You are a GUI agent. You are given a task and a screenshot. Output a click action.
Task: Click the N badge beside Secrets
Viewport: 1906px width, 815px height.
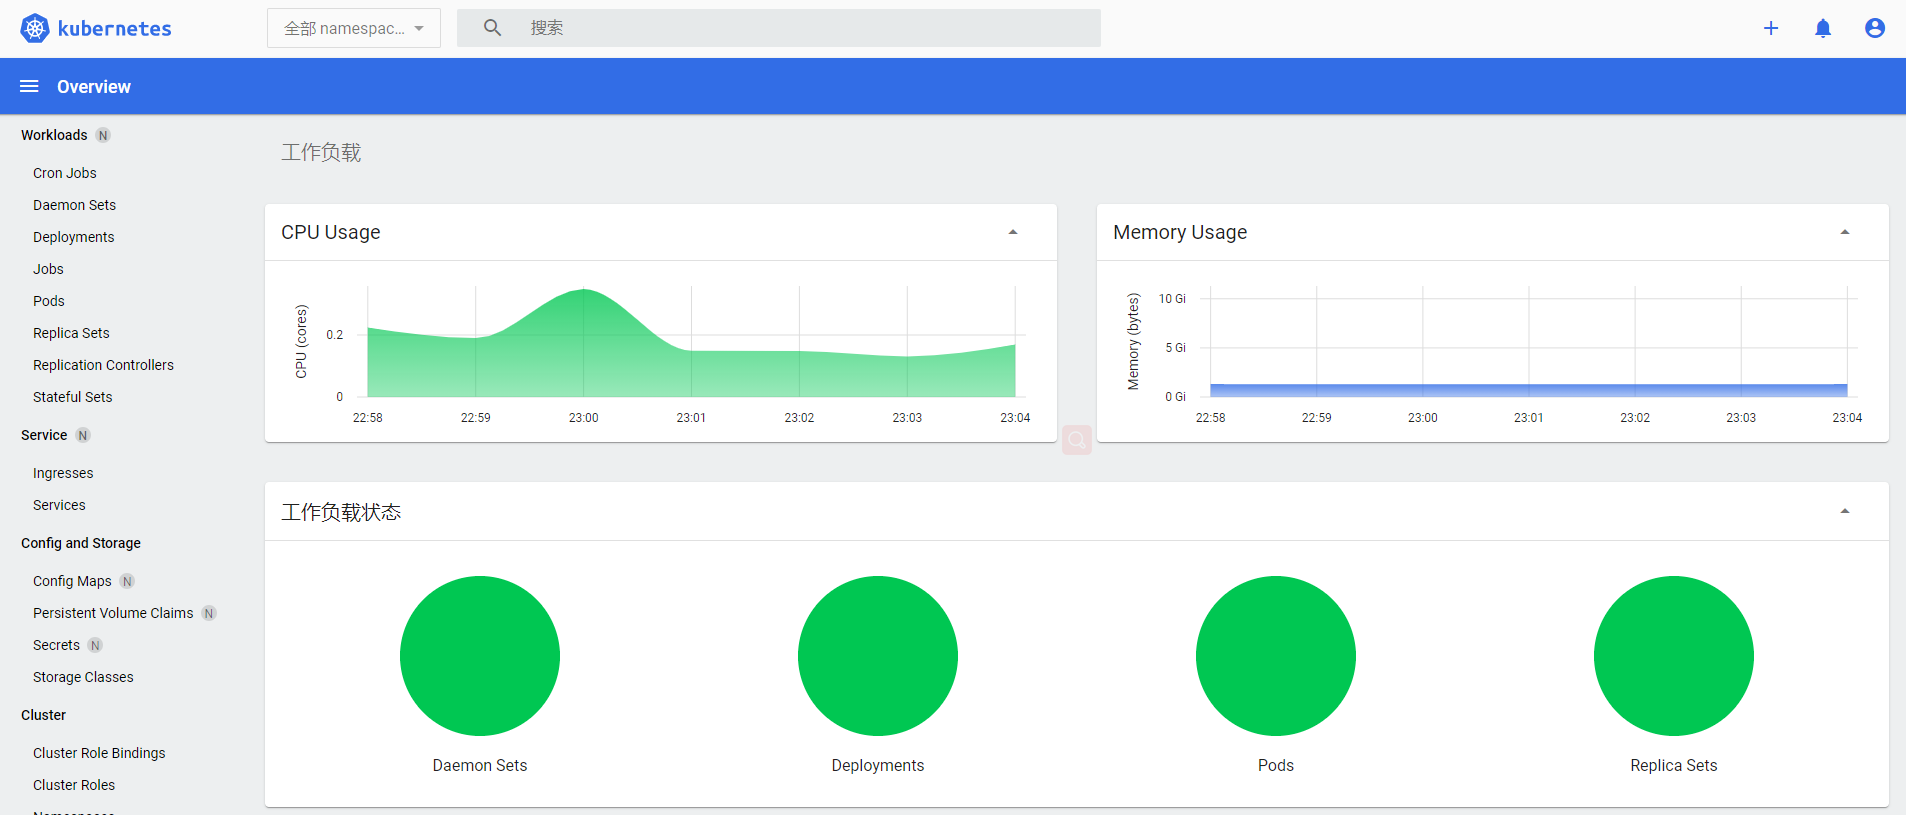[x=95, y=645]
